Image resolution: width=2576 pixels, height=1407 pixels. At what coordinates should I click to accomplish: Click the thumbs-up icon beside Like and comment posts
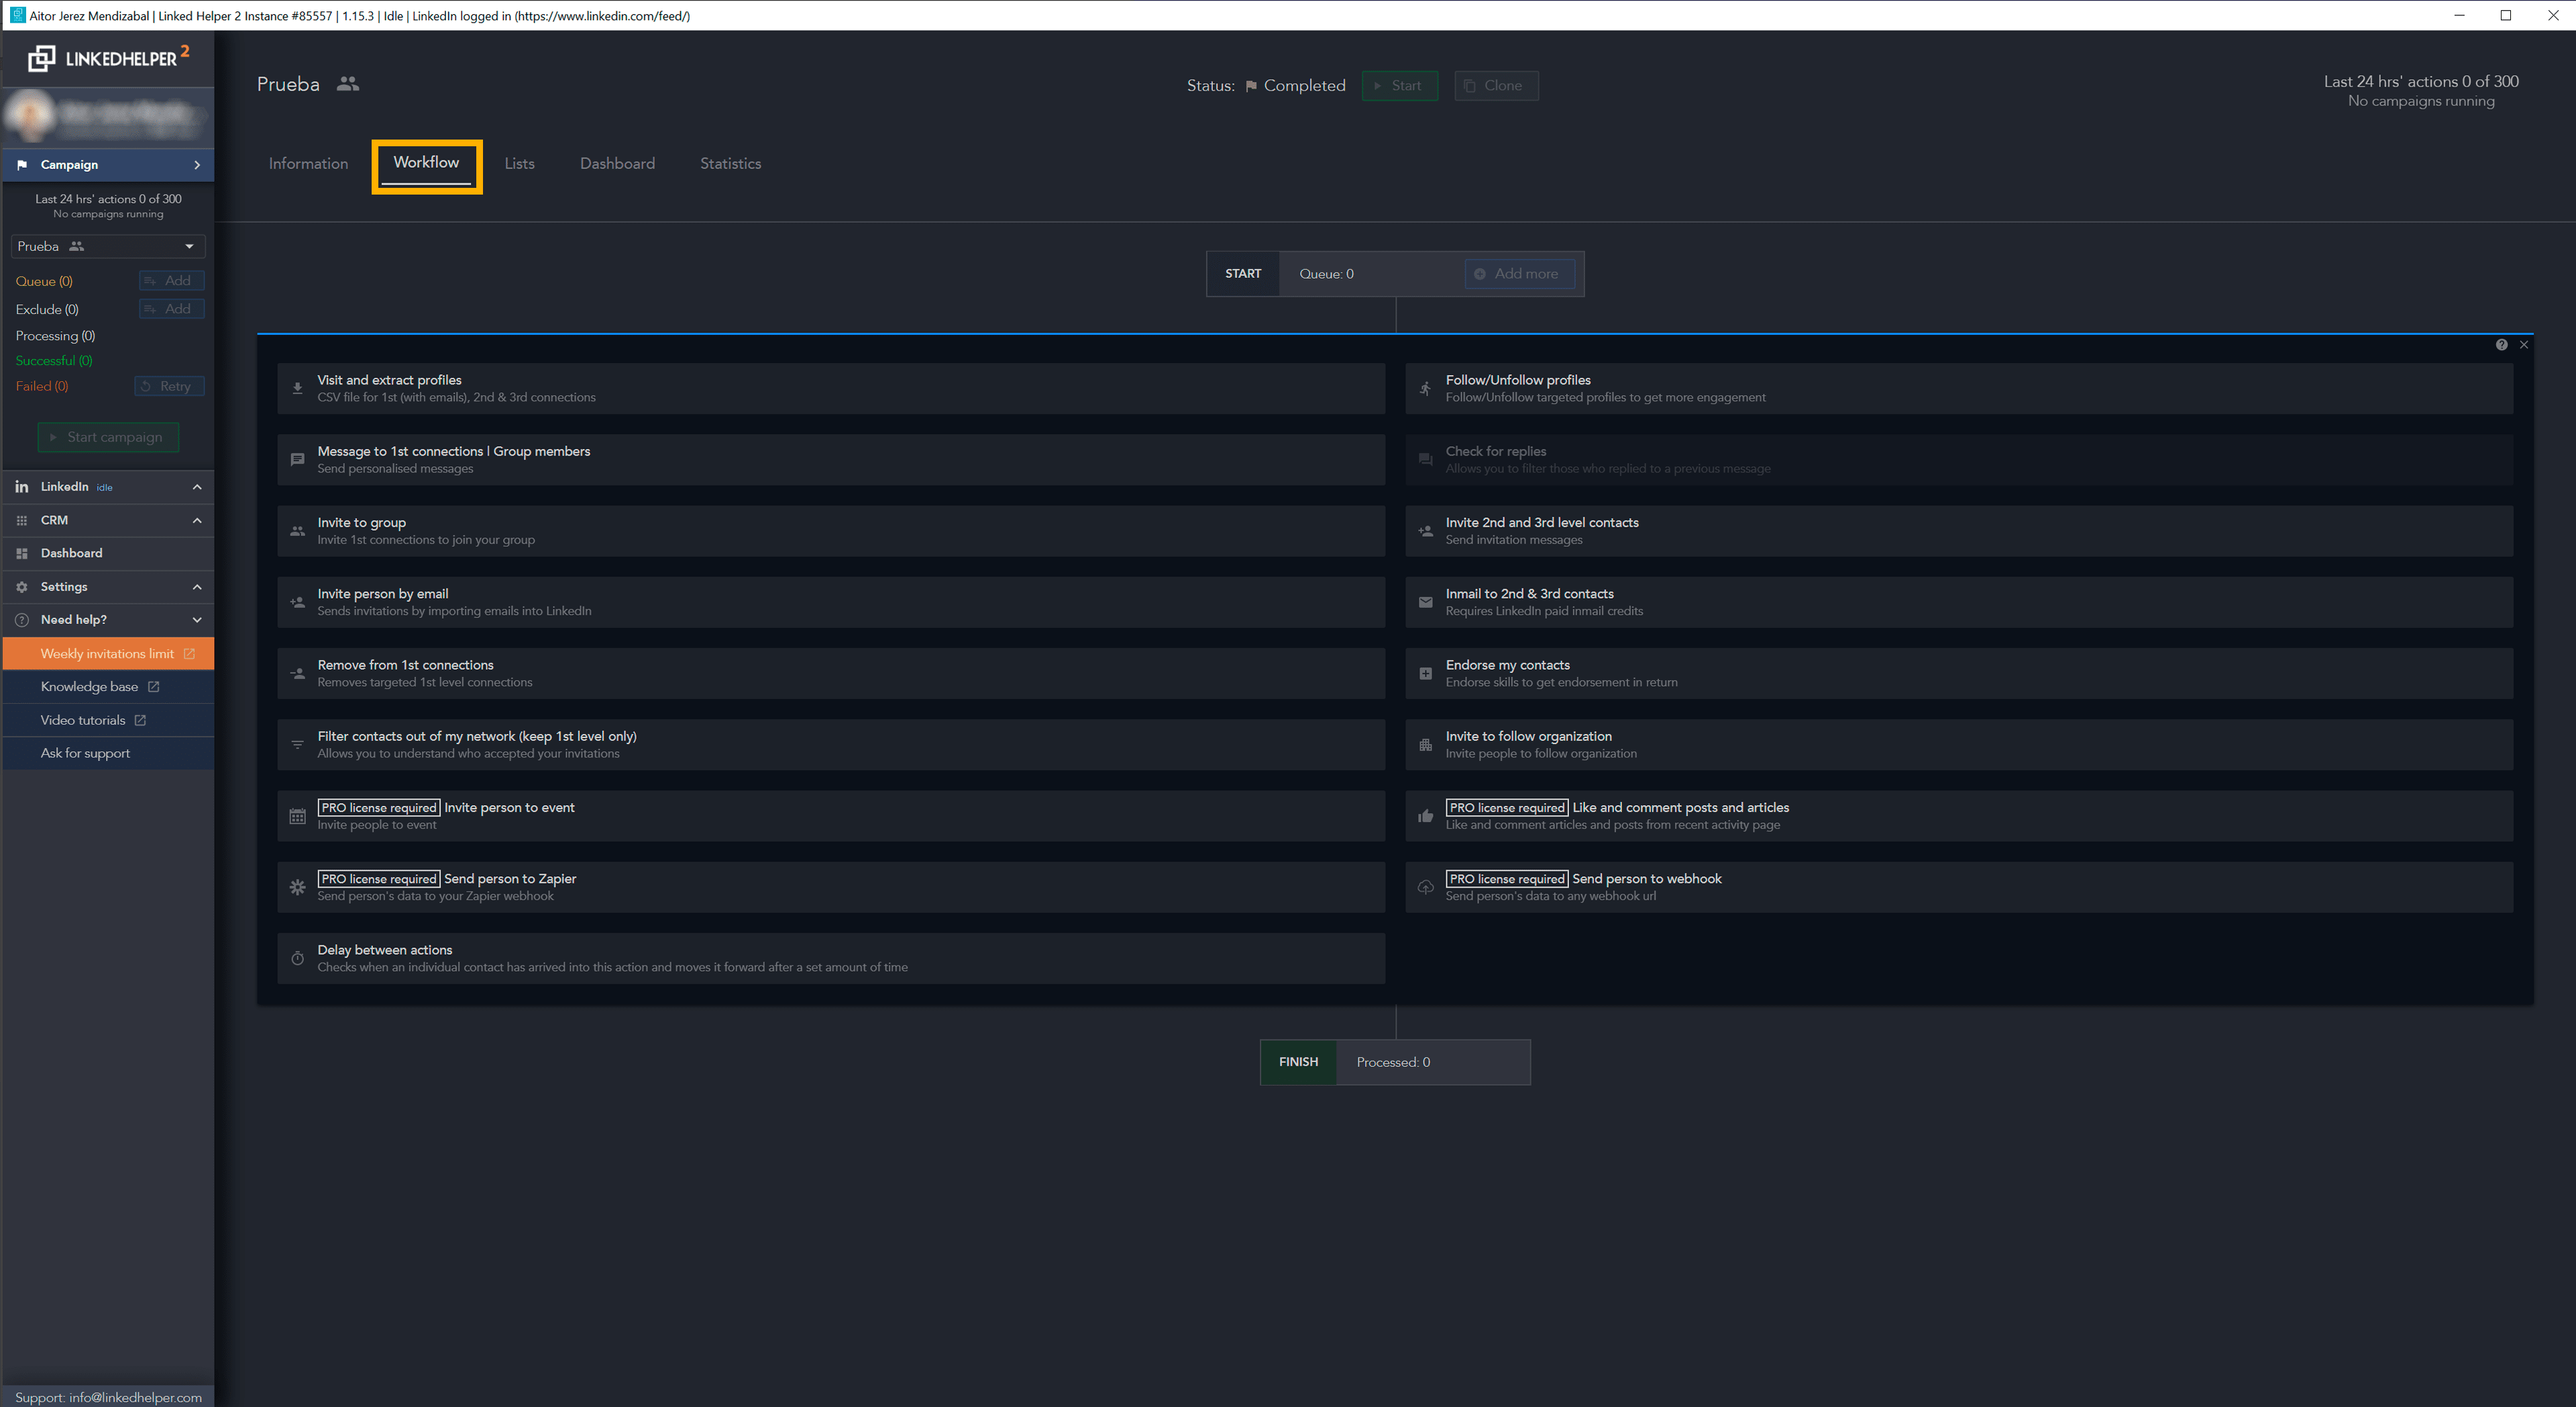pos(1425,816)
